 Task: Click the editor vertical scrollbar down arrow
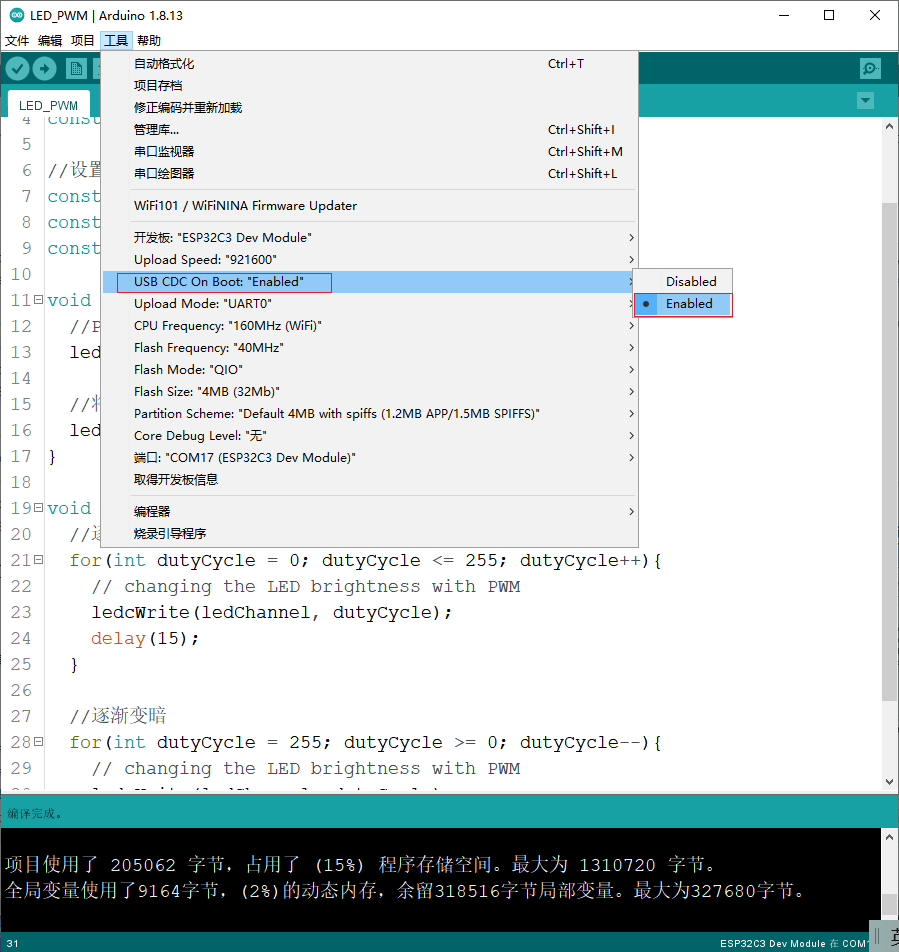point(889,782)
